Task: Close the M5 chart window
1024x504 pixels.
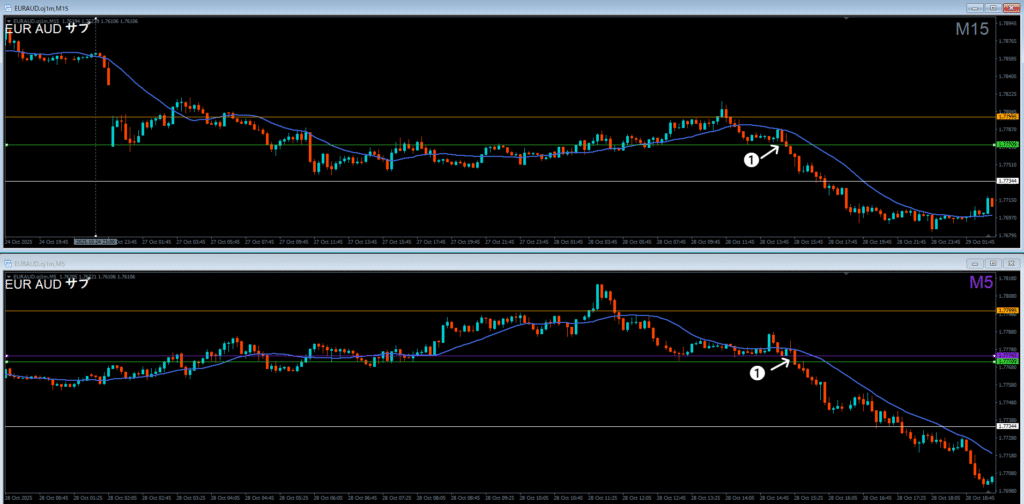Action: [x=1012, y=263]
